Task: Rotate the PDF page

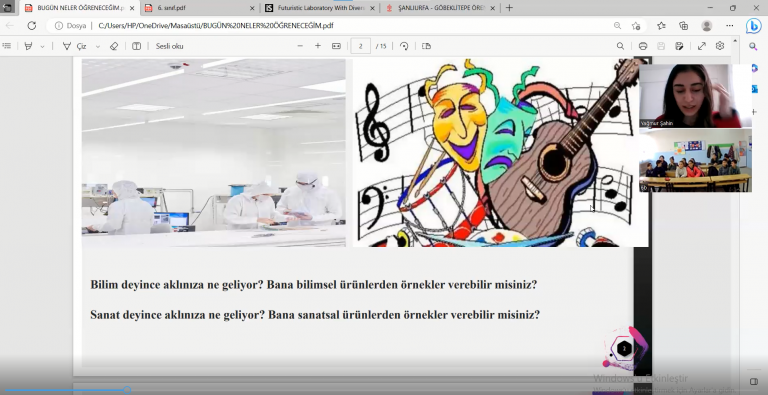Action: tap(404, 46)
